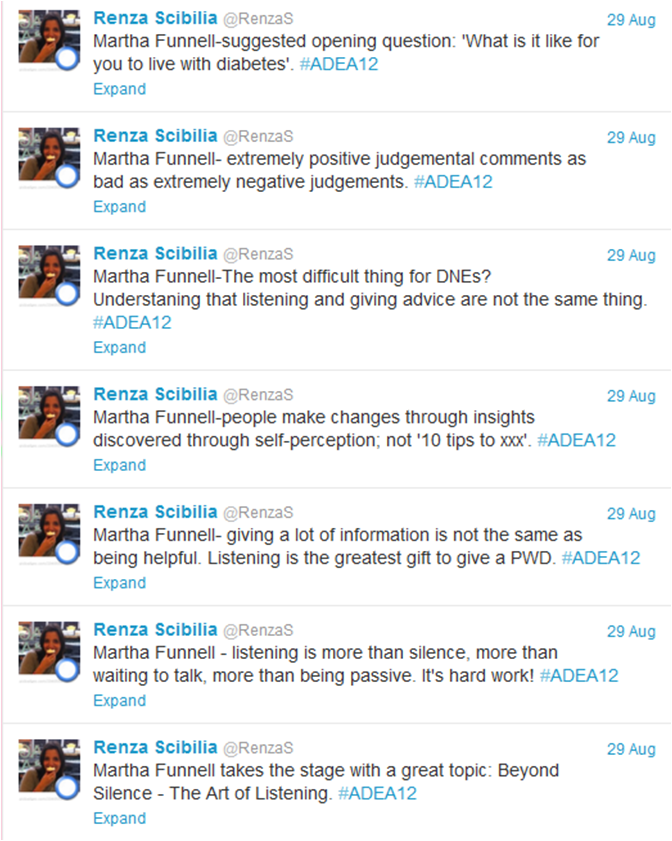Click #ADEA12 hashtag after 'not the same thing'

pyautogui.click(x=132, y=323)
